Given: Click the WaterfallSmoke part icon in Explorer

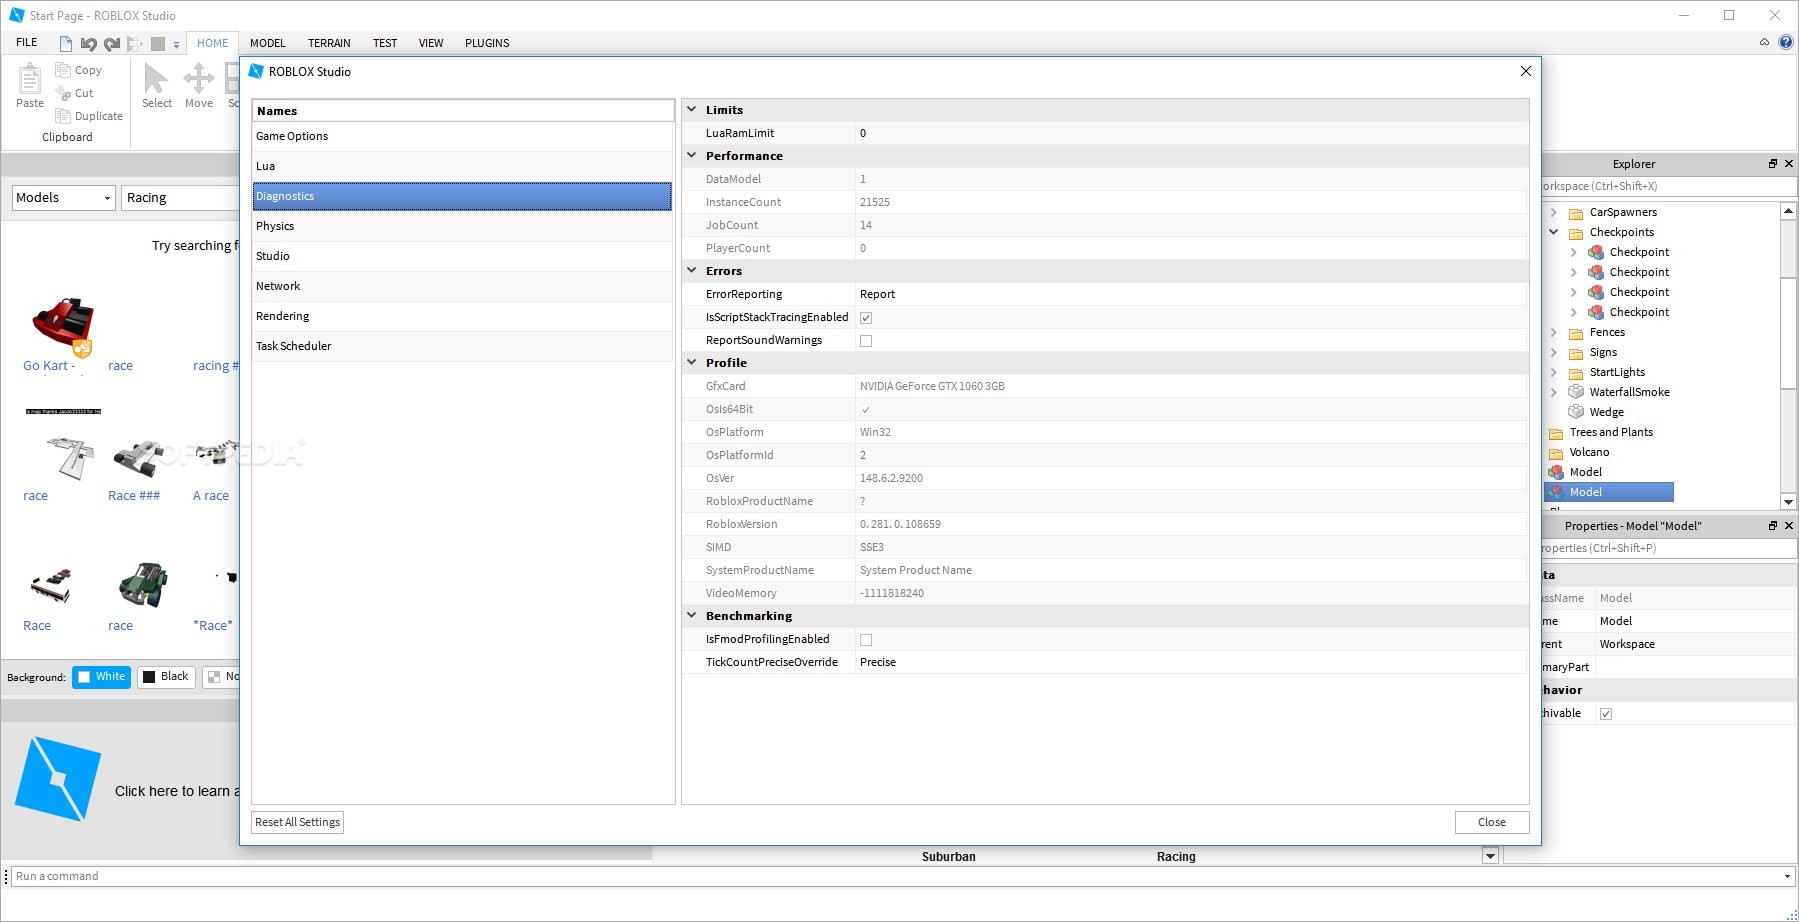Looking at the screenshot, I should (1576, 392).
